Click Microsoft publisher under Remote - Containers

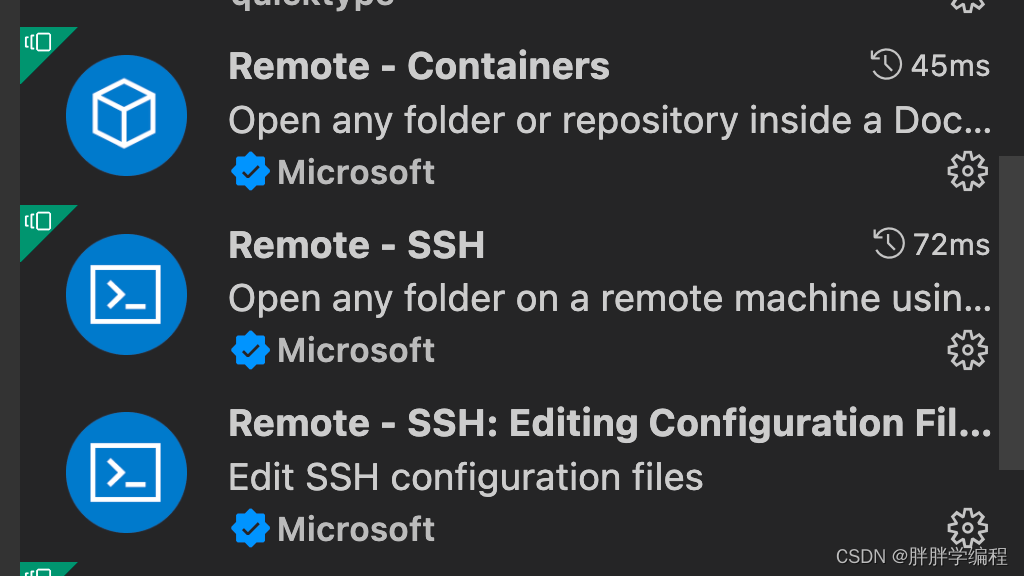tap(356, 172)
